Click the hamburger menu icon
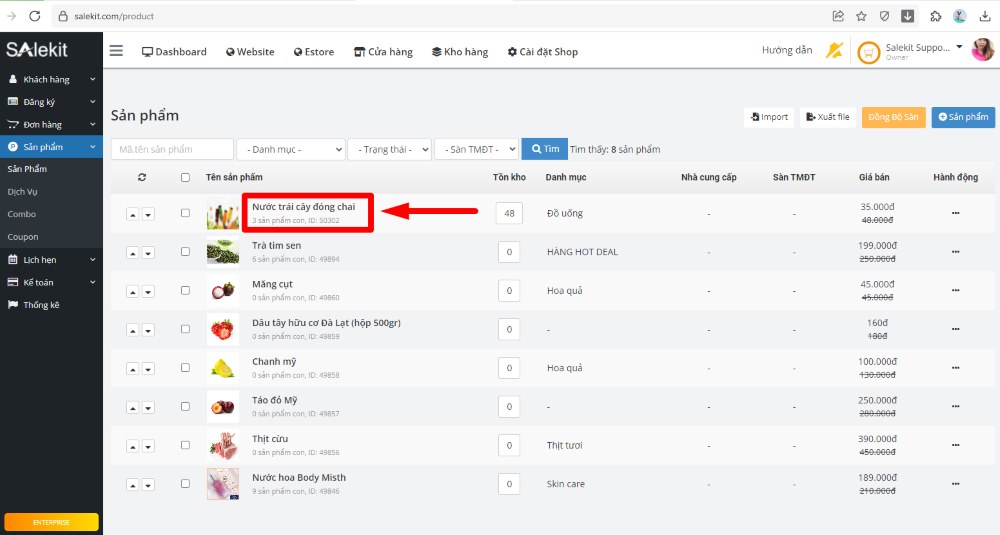This screenshot has width=1000, height=535. point(116,51)
